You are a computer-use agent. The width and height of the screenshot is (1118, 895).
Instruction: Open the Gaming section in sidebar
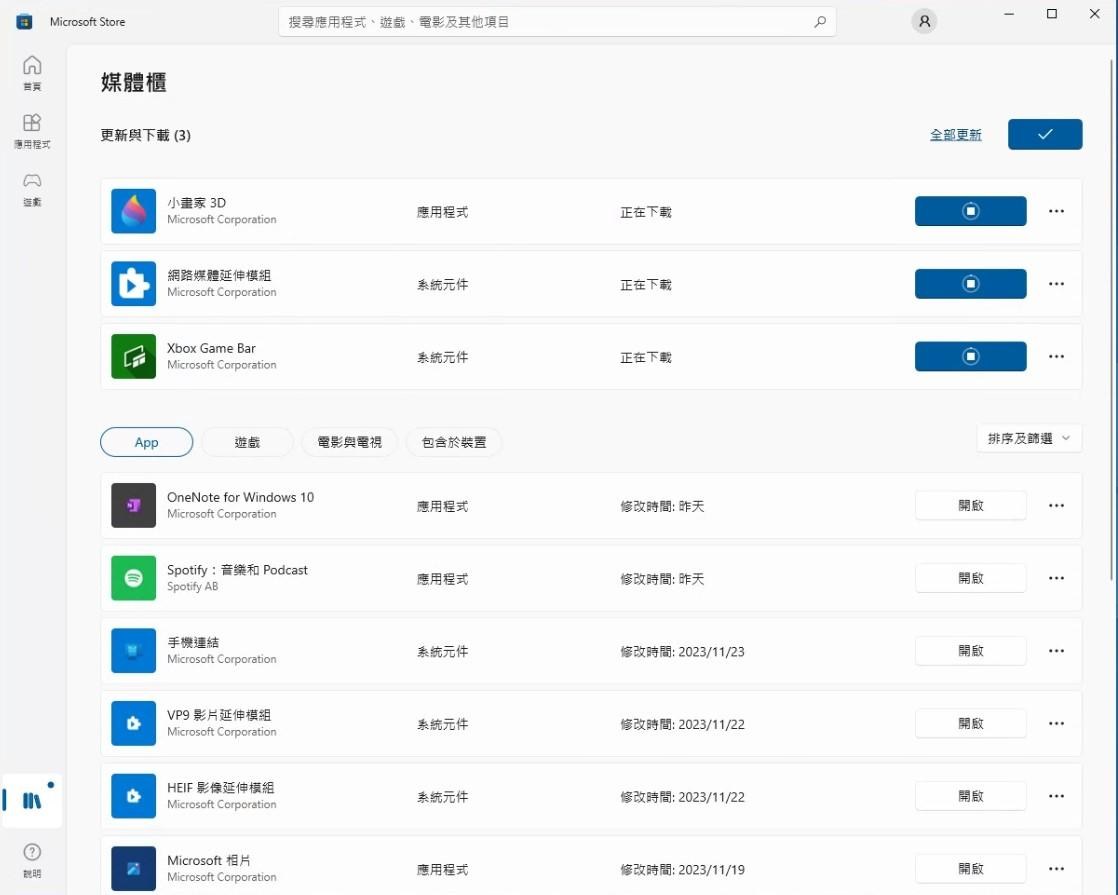click(x=32, y=187)
